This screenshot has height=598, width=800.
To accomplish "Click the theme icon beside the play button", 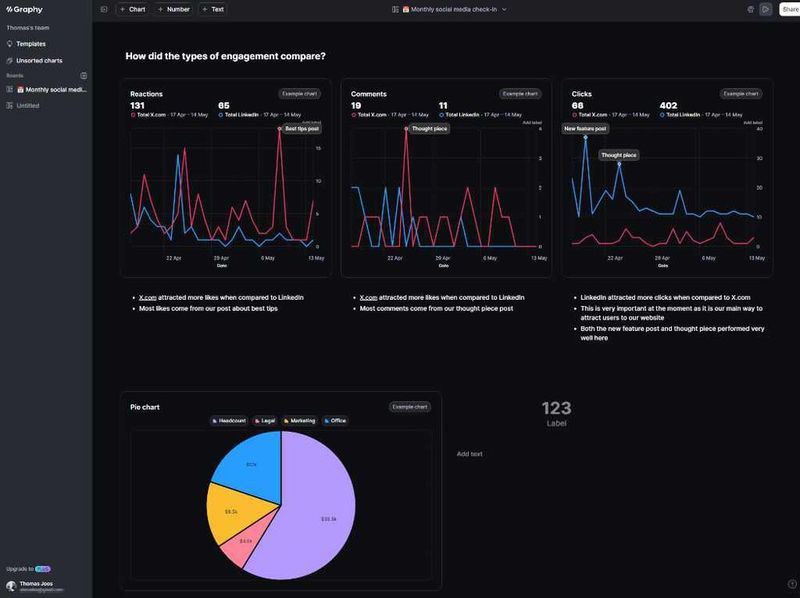I will [750, 9].
